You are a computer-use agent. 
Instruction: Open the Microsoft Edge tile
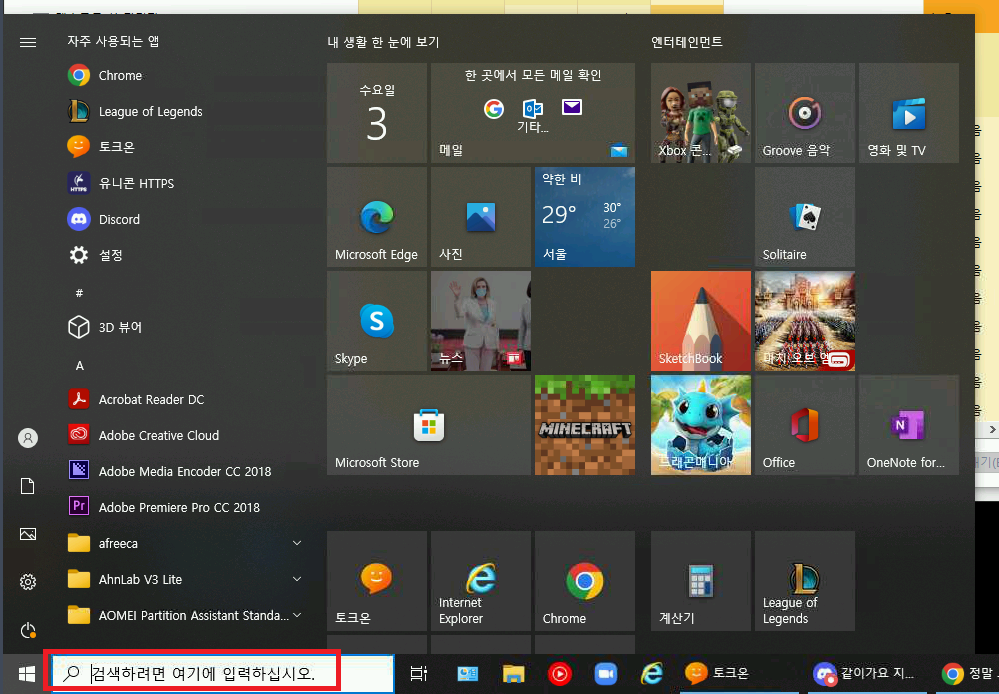click(x=377, y=217)
